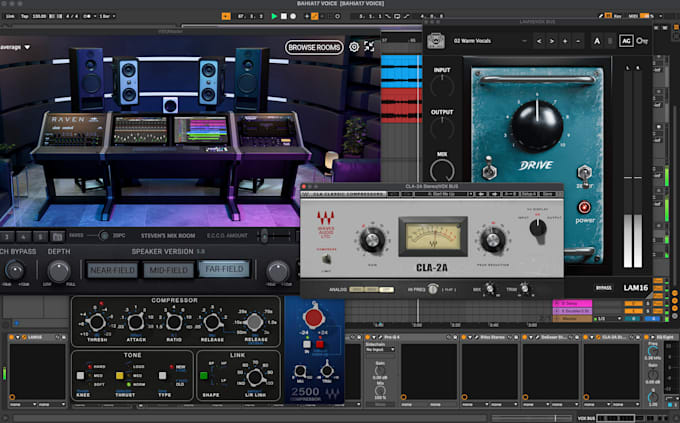680x423 pixels.
Task: Toggle the AG auto gain button
Action: (x=626, y=41)
